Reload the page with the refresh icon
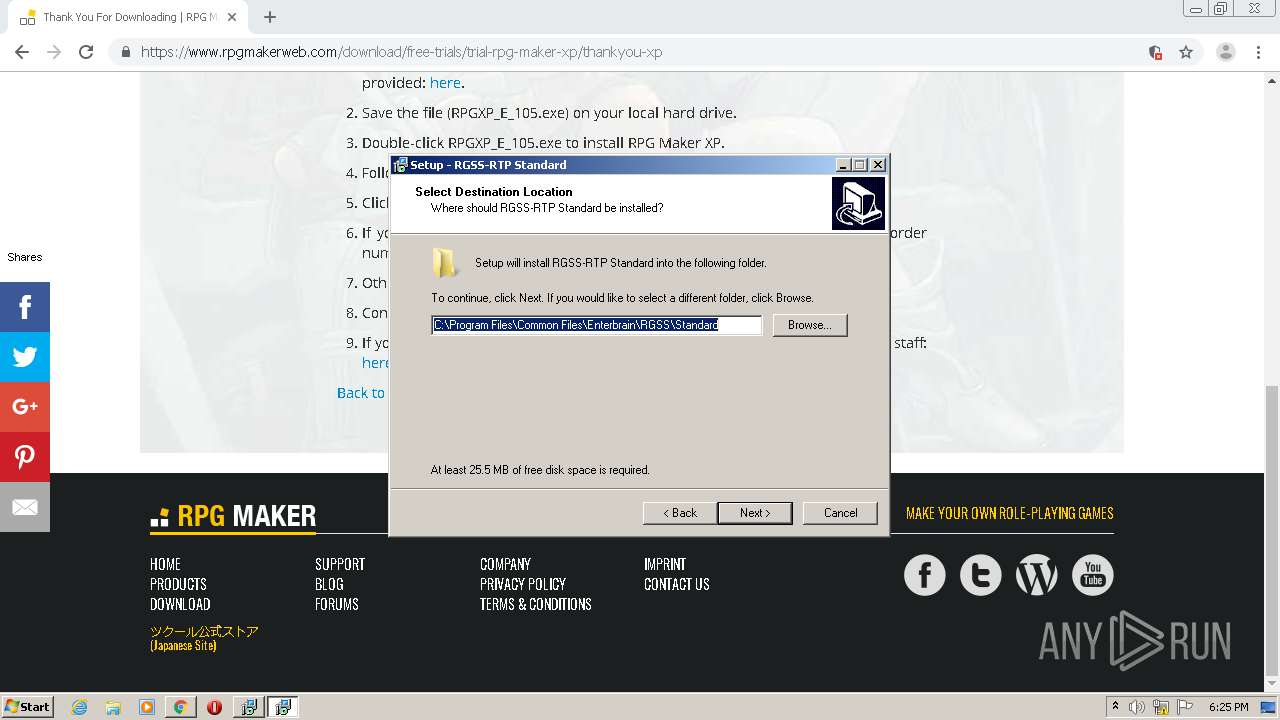Viewport: 1280px width, 720px height. point(86,52)
